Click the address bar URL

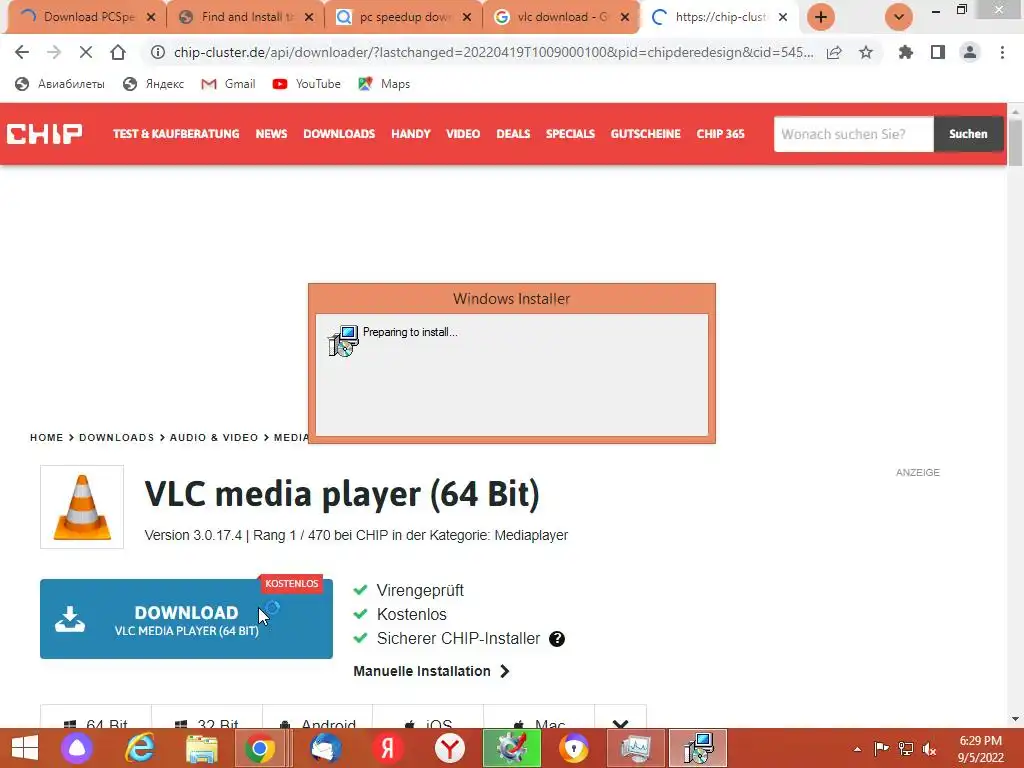[493, 52]
